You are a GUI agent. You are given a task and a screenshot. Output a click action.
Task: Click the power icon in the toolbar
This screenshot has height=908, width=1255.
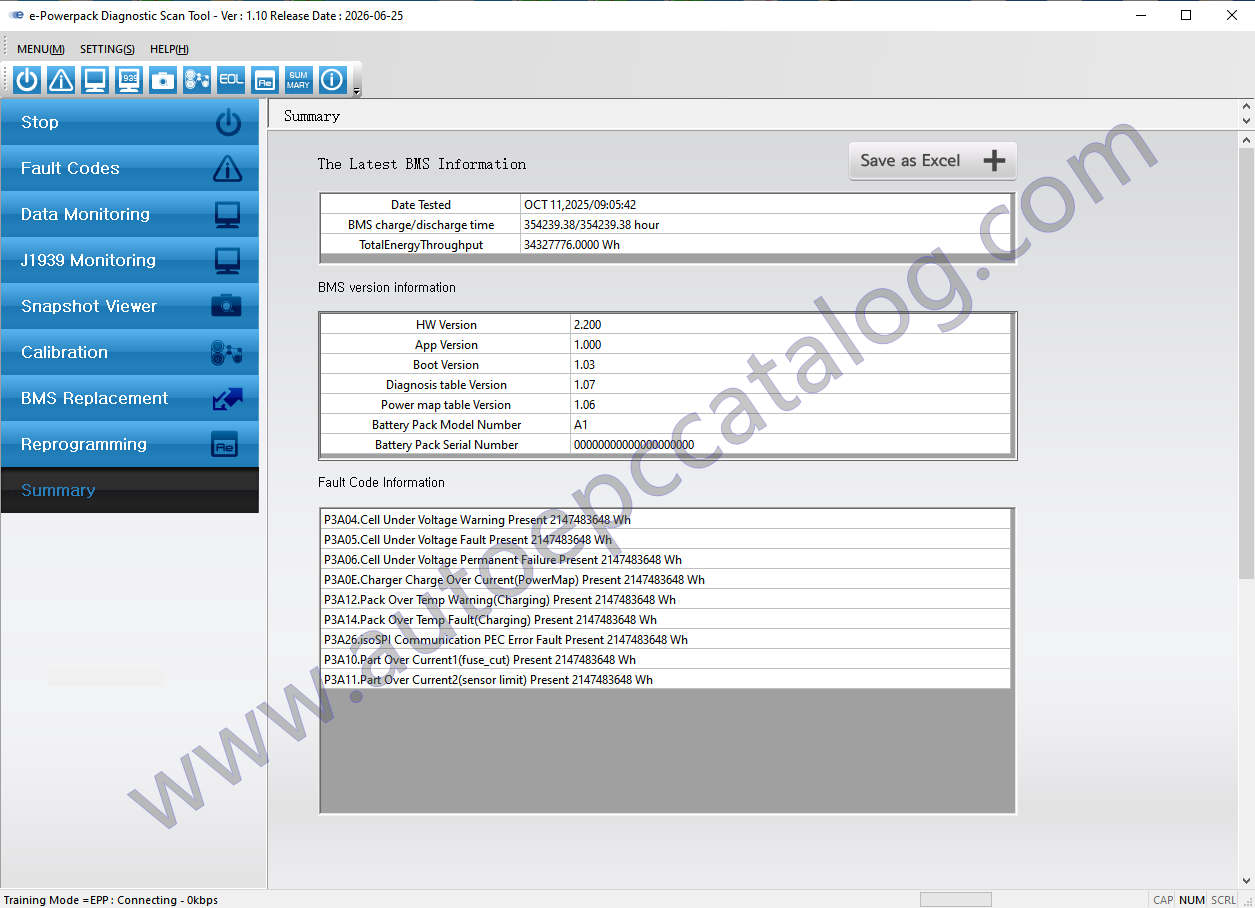coord(27,80)
